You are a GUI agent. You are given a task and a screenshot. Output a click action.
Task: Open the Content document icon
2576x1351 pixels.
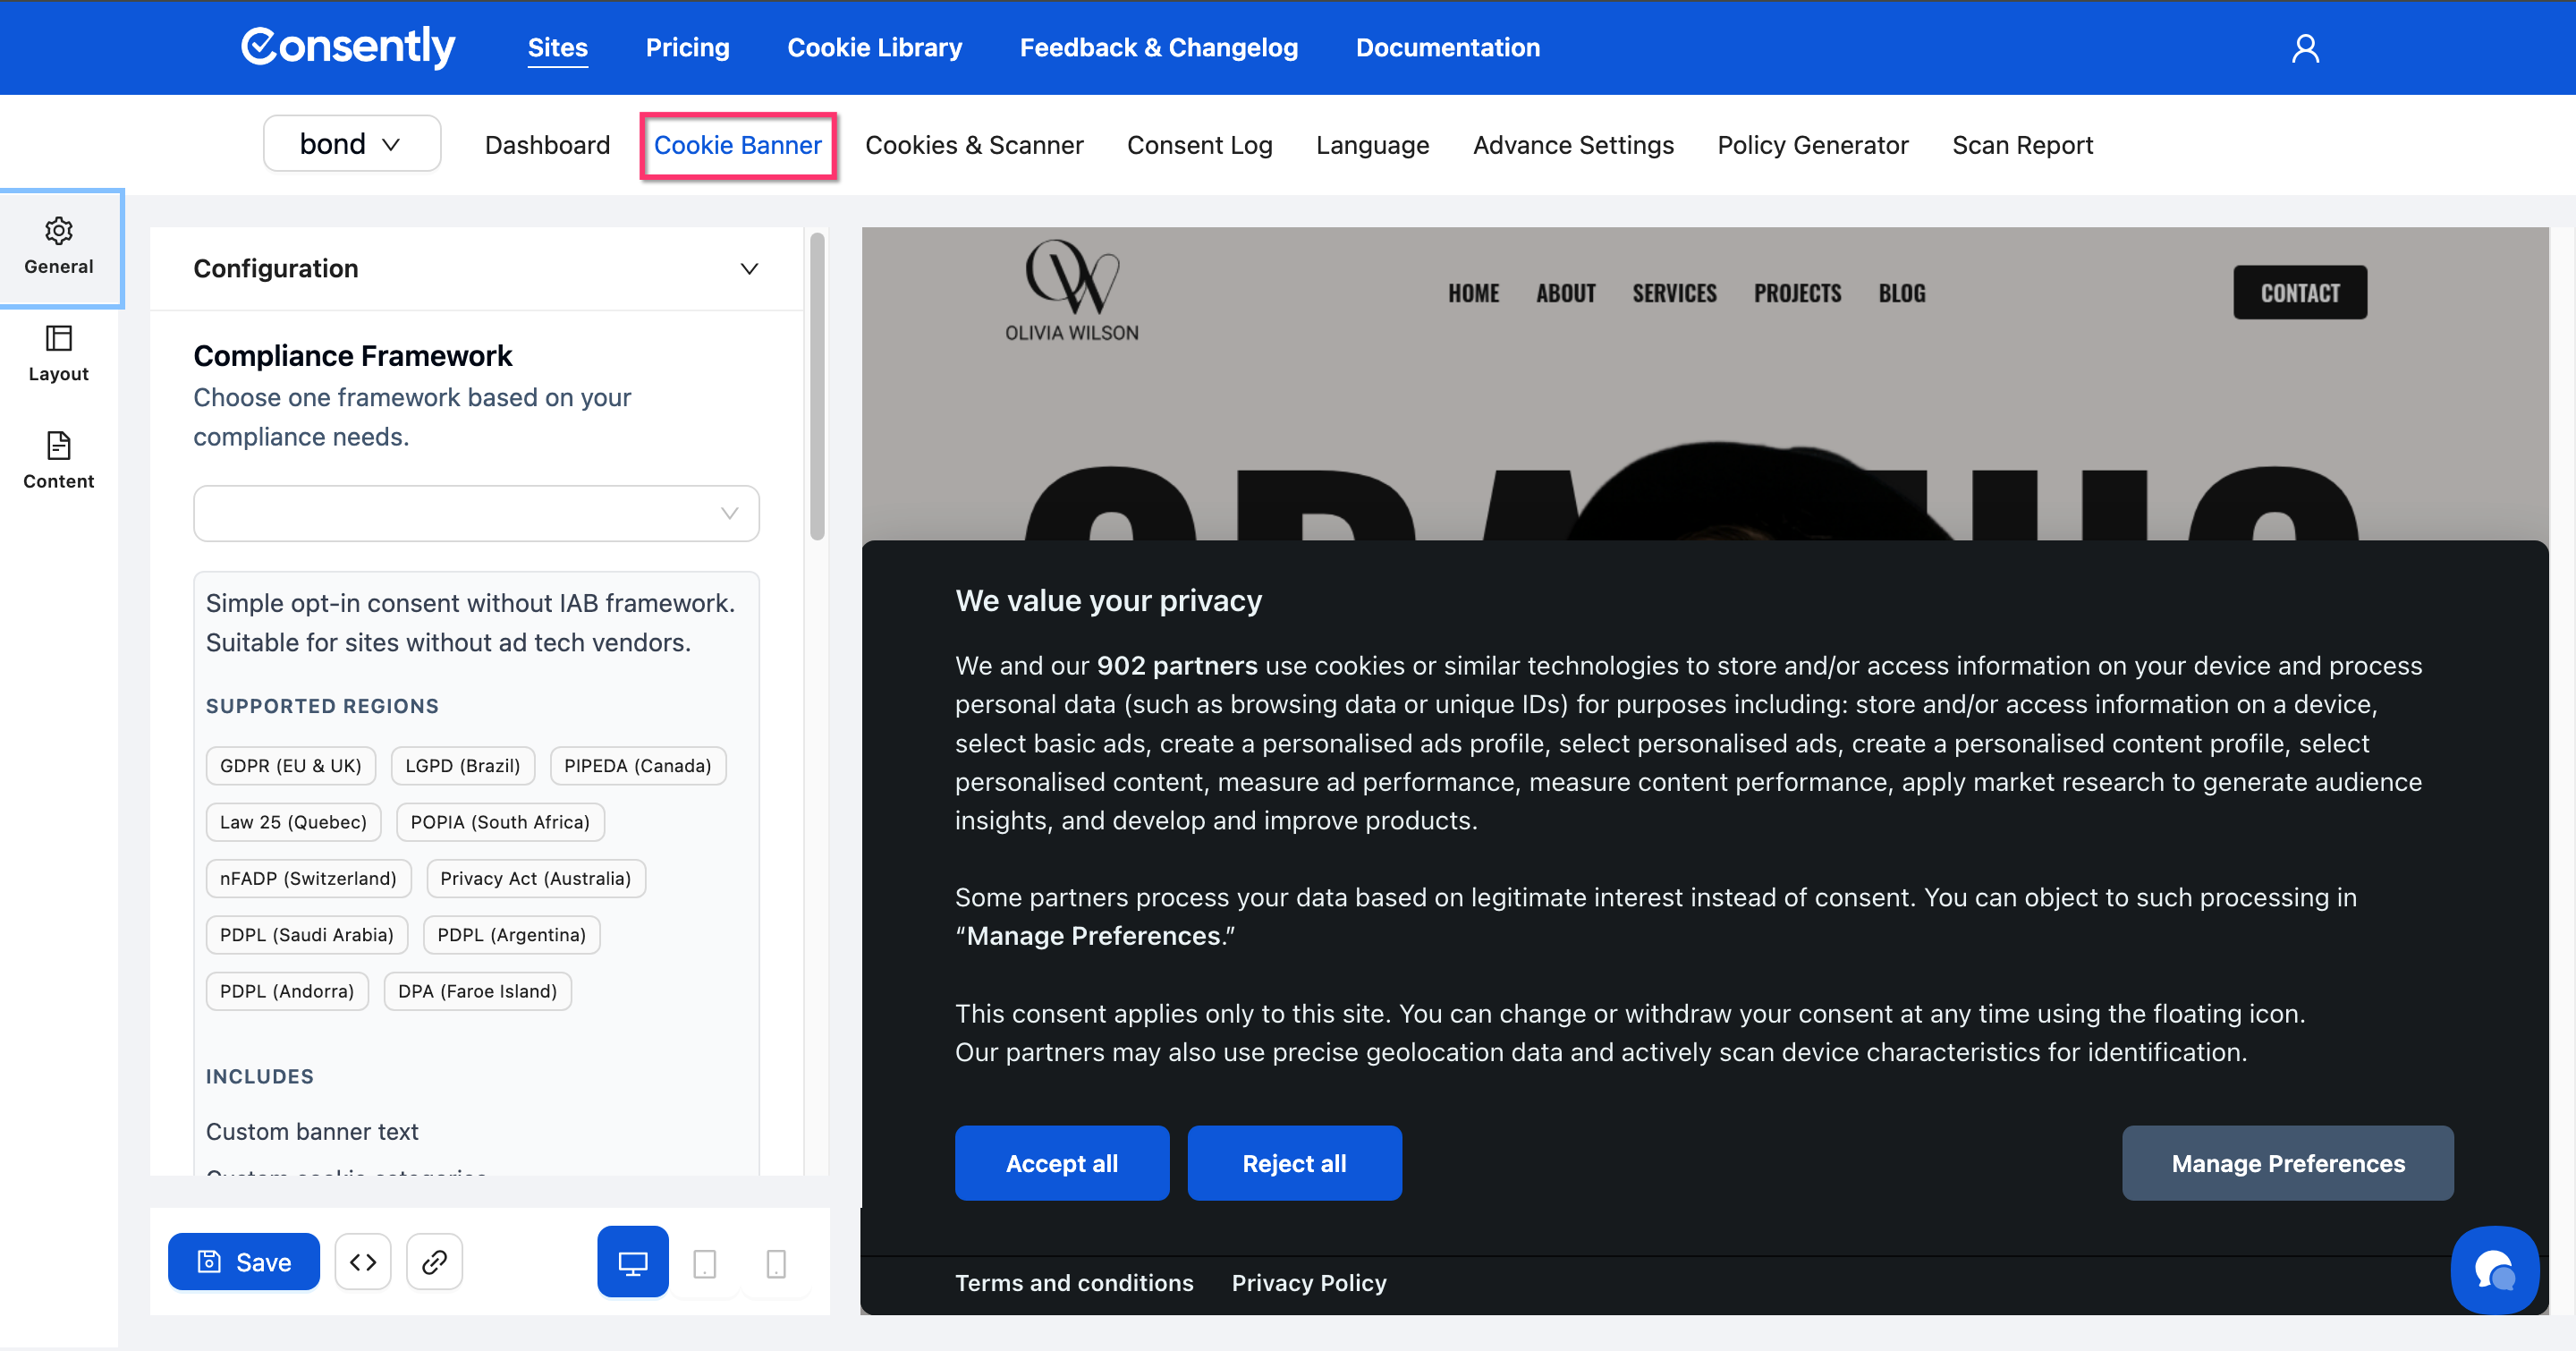(x=59, y=446)
